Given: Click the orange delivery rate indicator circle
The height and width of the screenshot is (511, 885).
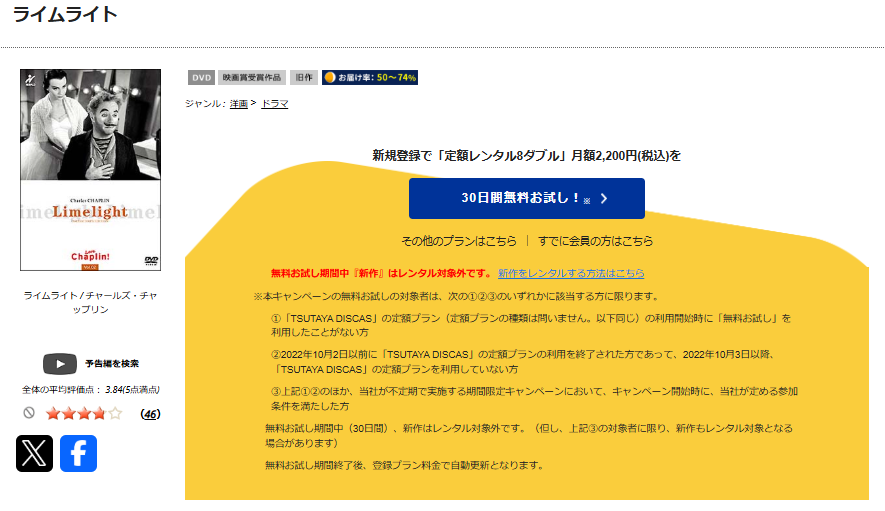Looking at the screenshot, I should point(330,77).
